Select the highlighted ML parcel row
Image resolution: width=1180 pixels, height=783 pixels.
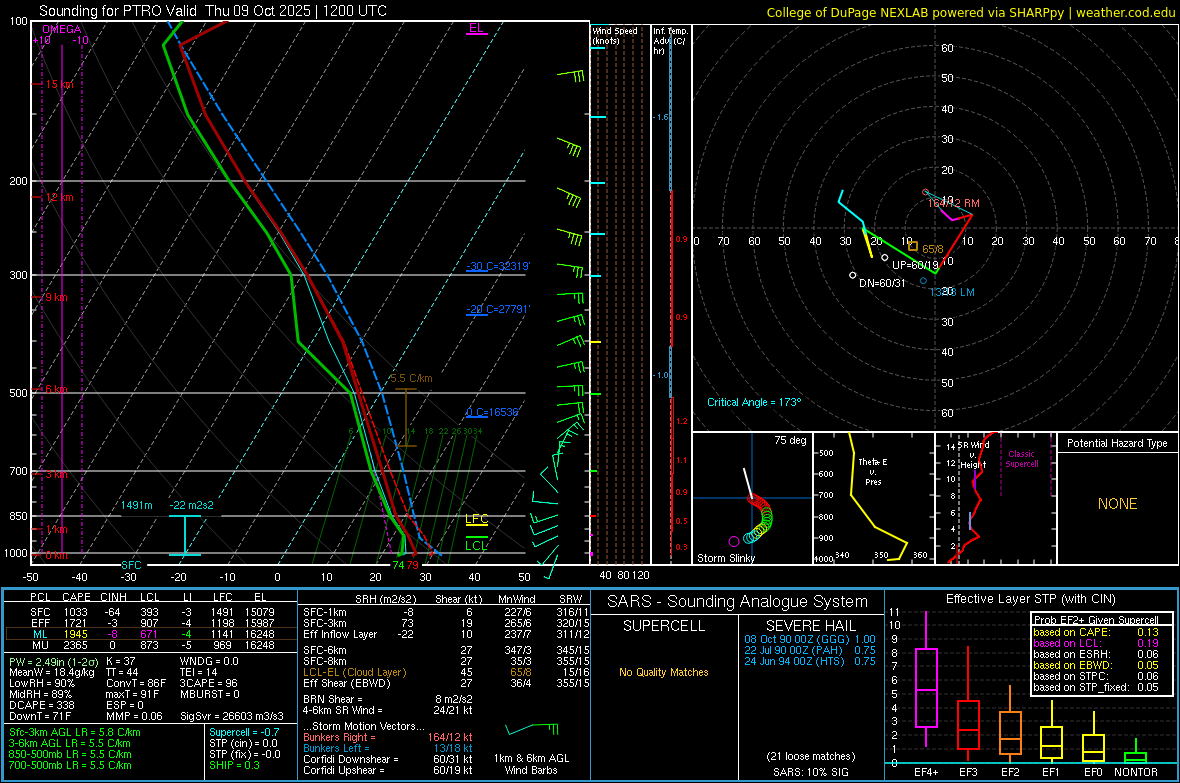coord(151,634)
